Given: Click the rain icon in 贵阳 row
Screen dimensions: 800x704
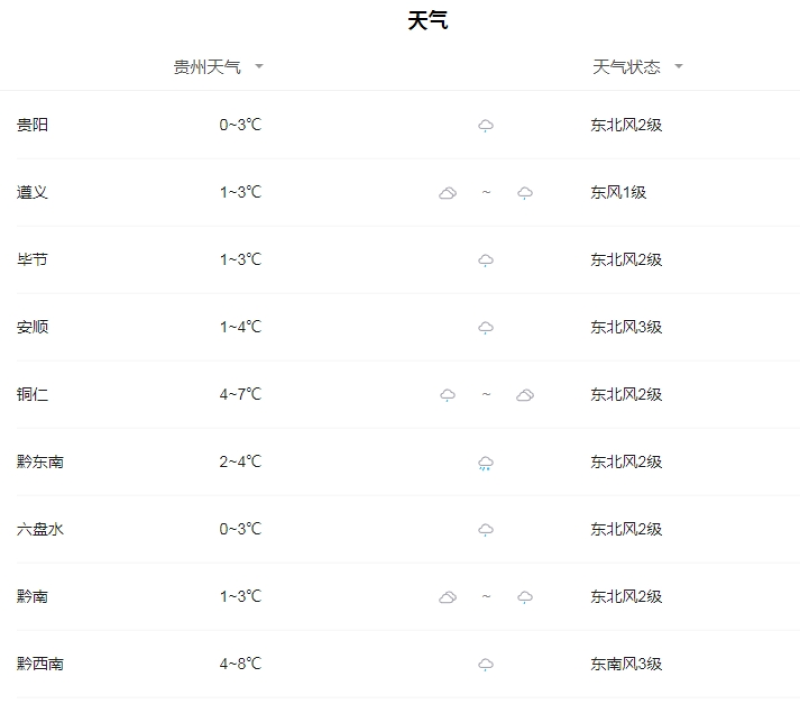Looking at the screenshot, I should click(x=486, y=125).
